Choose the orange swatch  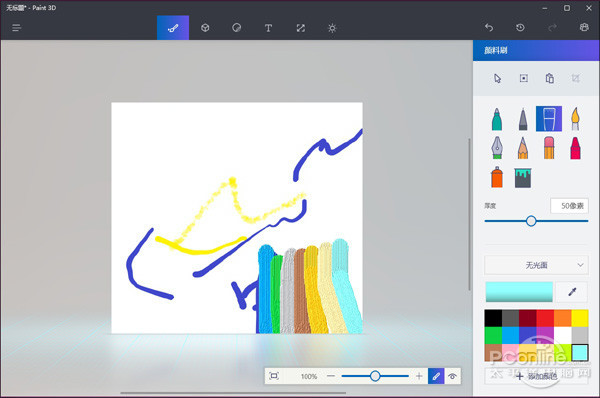point(562,318)
